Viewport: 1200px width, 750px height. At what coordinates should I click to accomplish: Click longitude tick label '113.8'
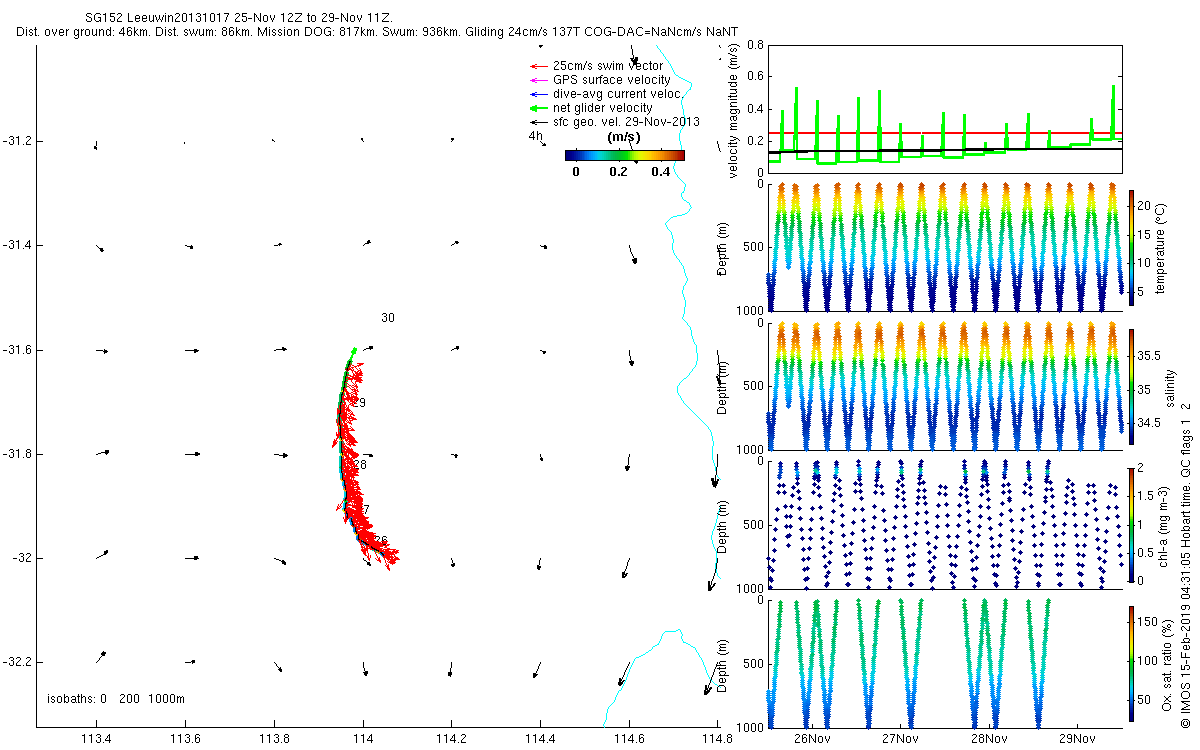click(274, 739)
